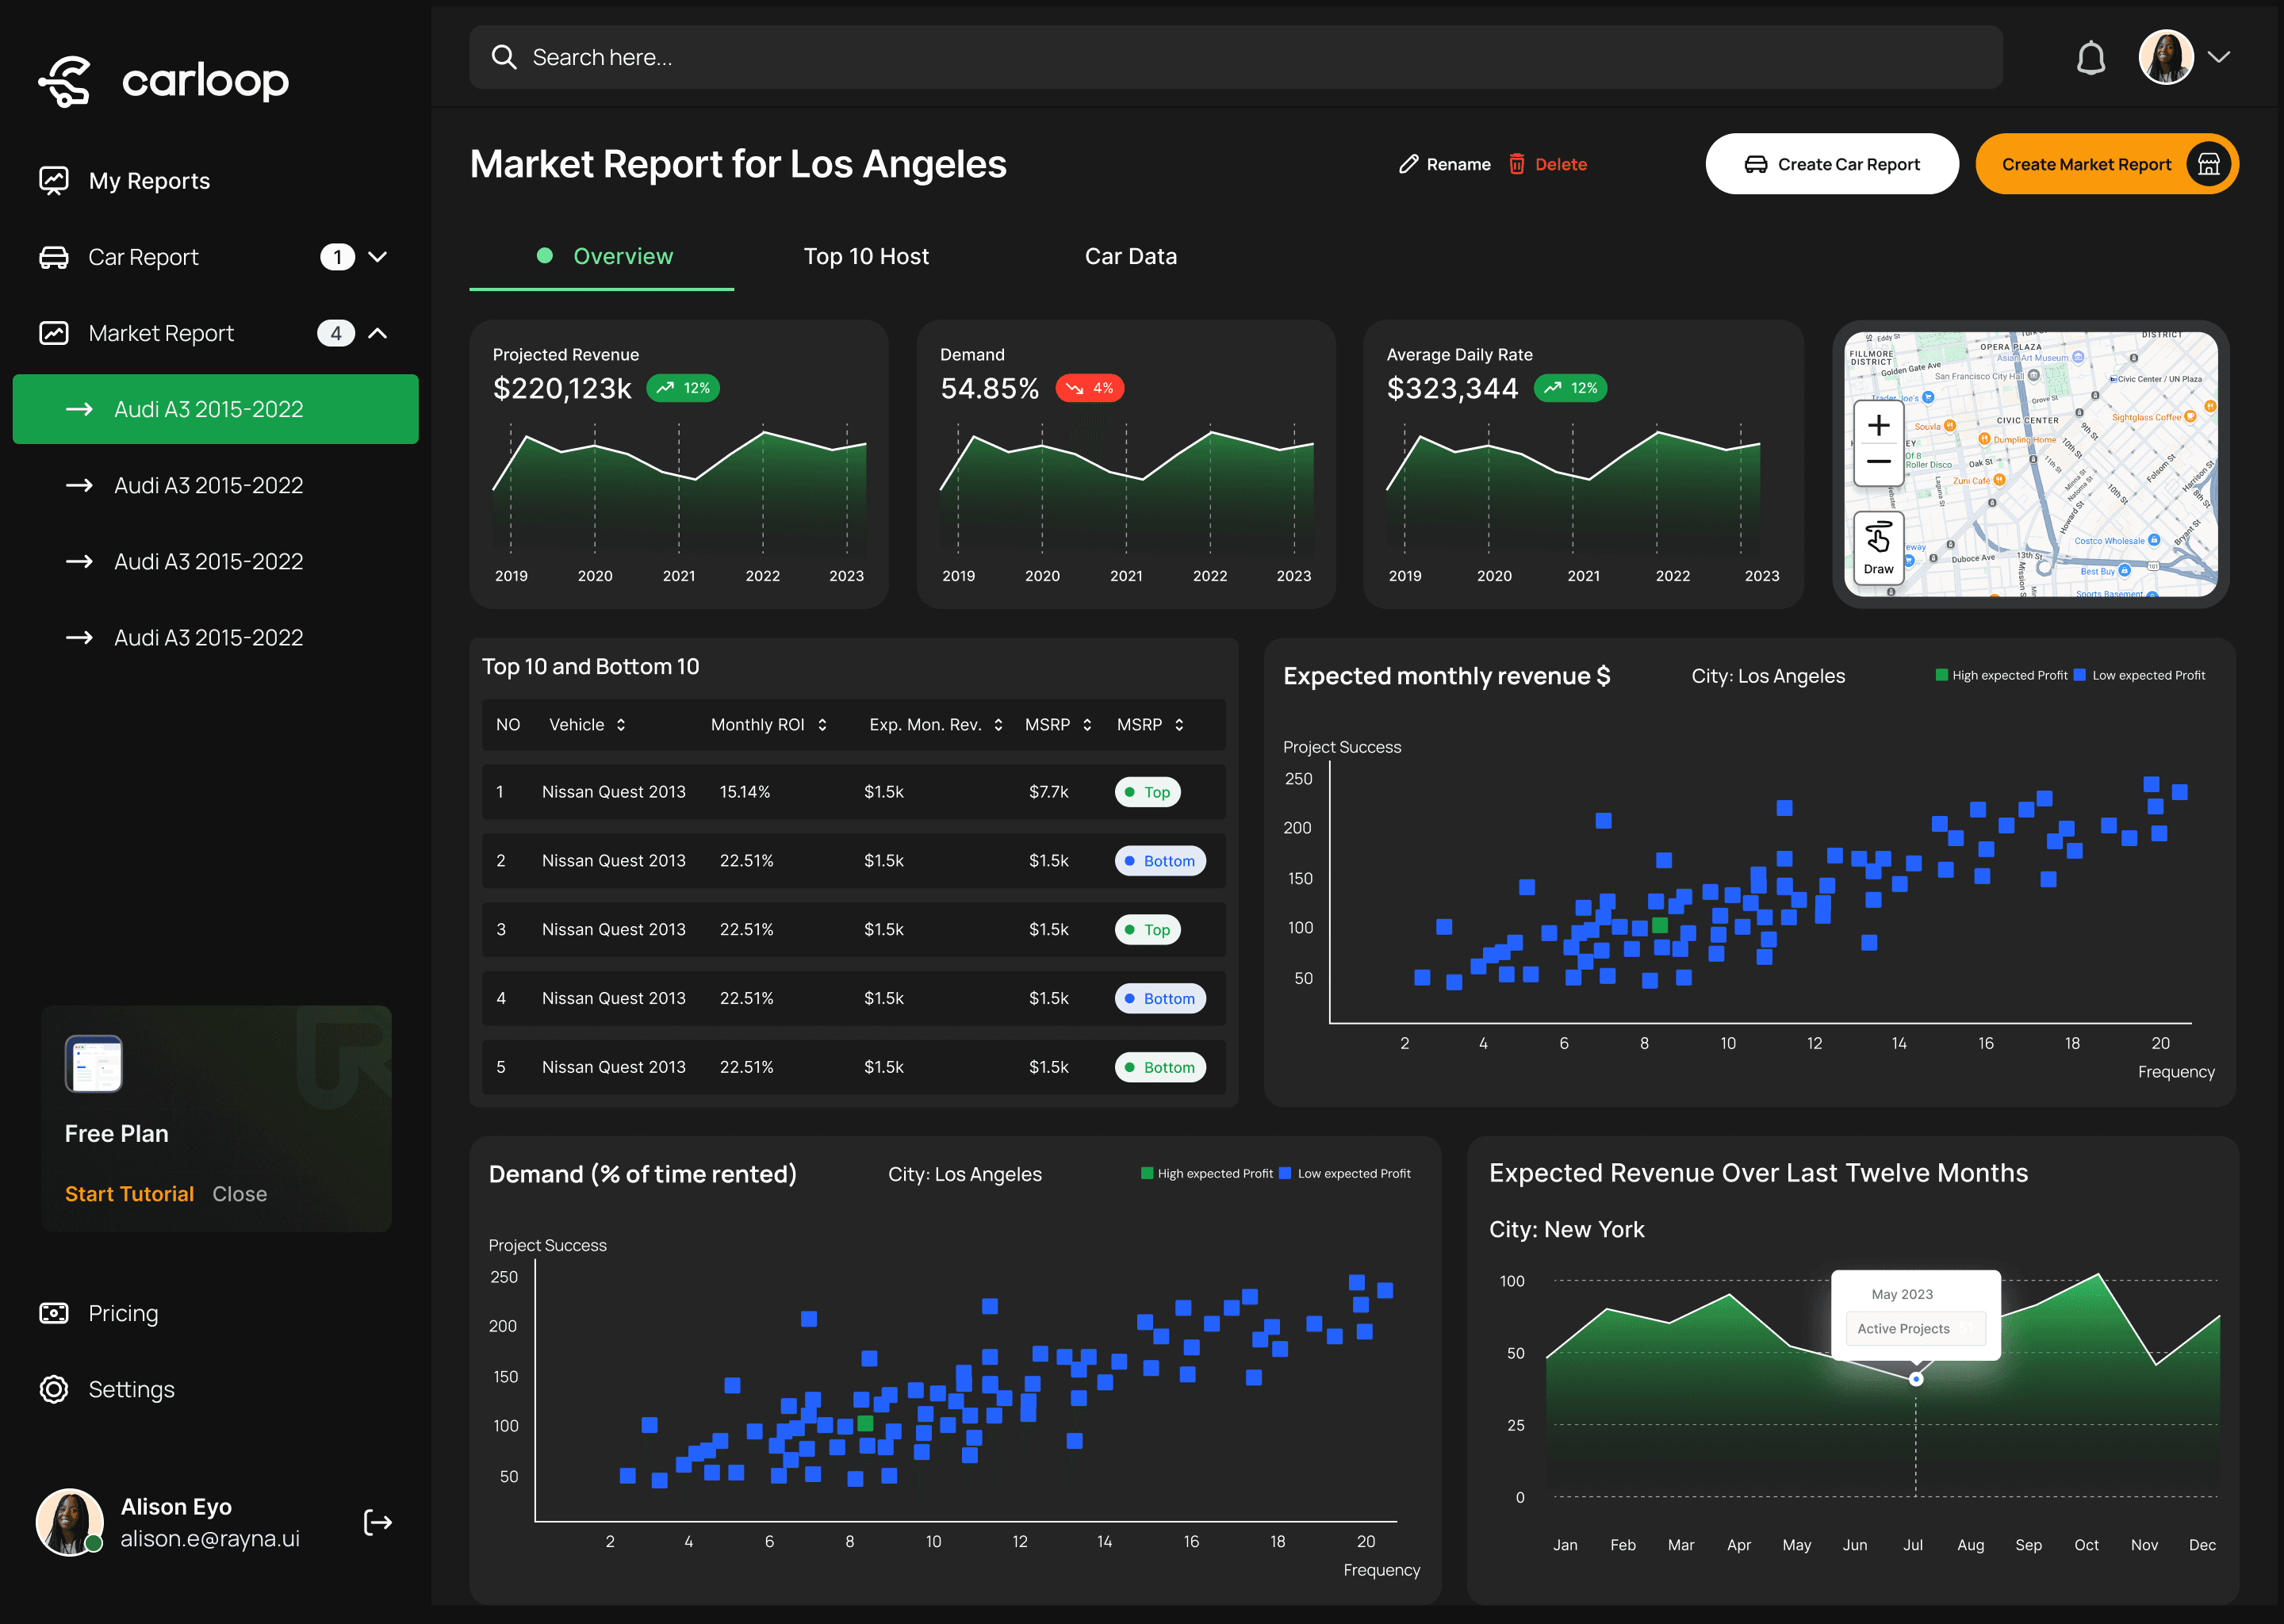Open the Pricing sidebar item
The width and height of the screenshot is (2284, 1624).
(122, 1313)
